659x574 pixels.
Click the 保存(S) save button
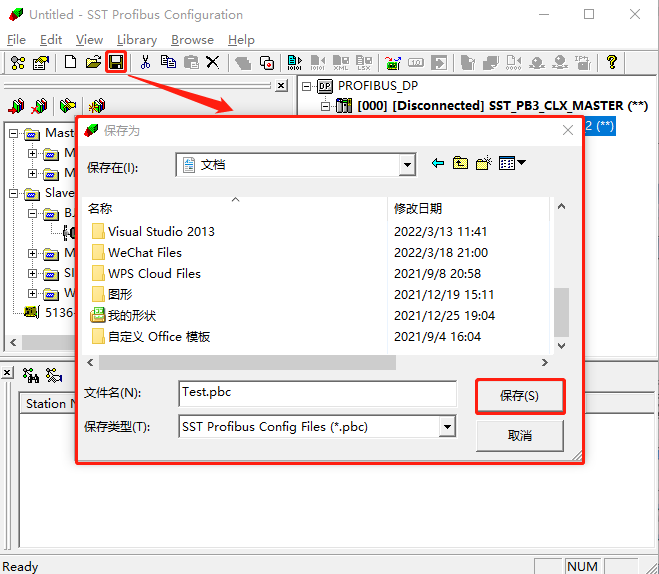point(520,396)
